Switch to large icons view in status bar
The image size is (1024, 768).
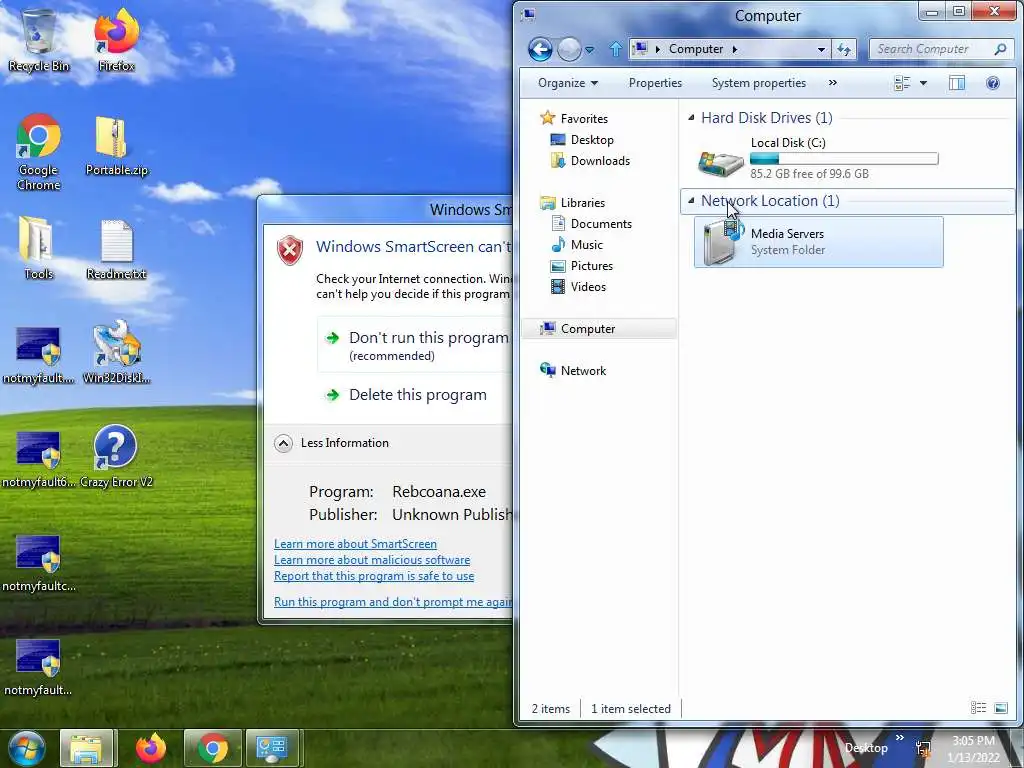1000,708
